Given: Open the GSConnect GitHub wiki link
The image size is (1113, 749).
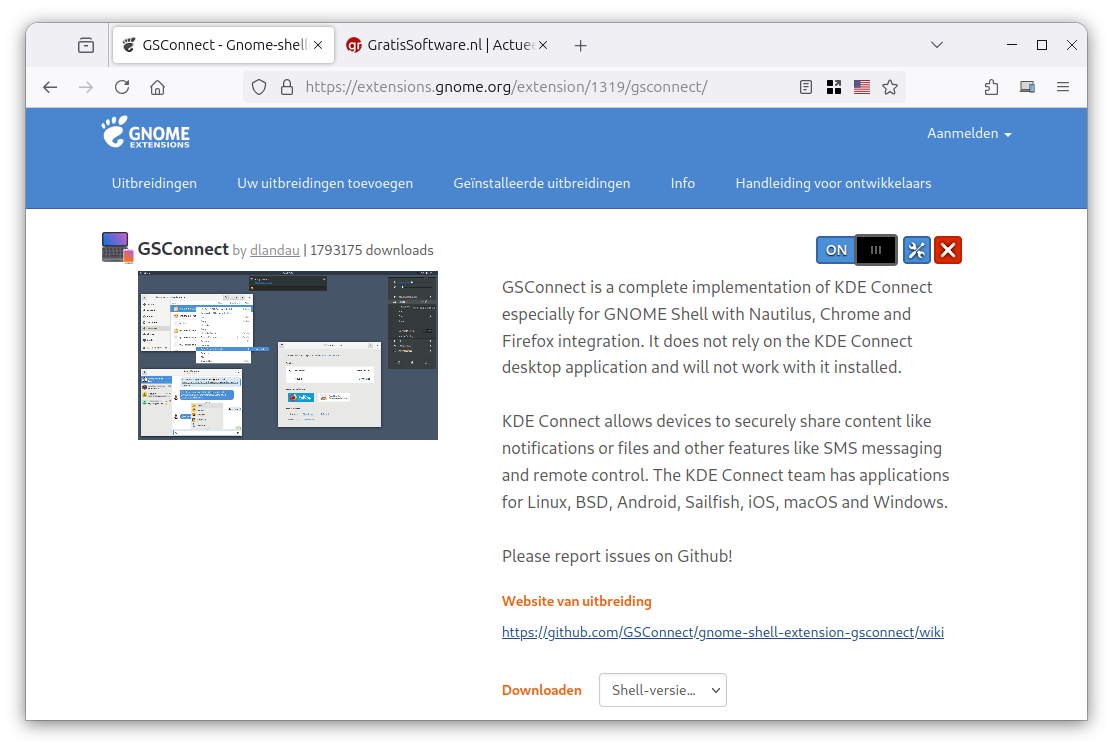Looking at the screenshot, I should pyautogui.click(x=722, y=632).
